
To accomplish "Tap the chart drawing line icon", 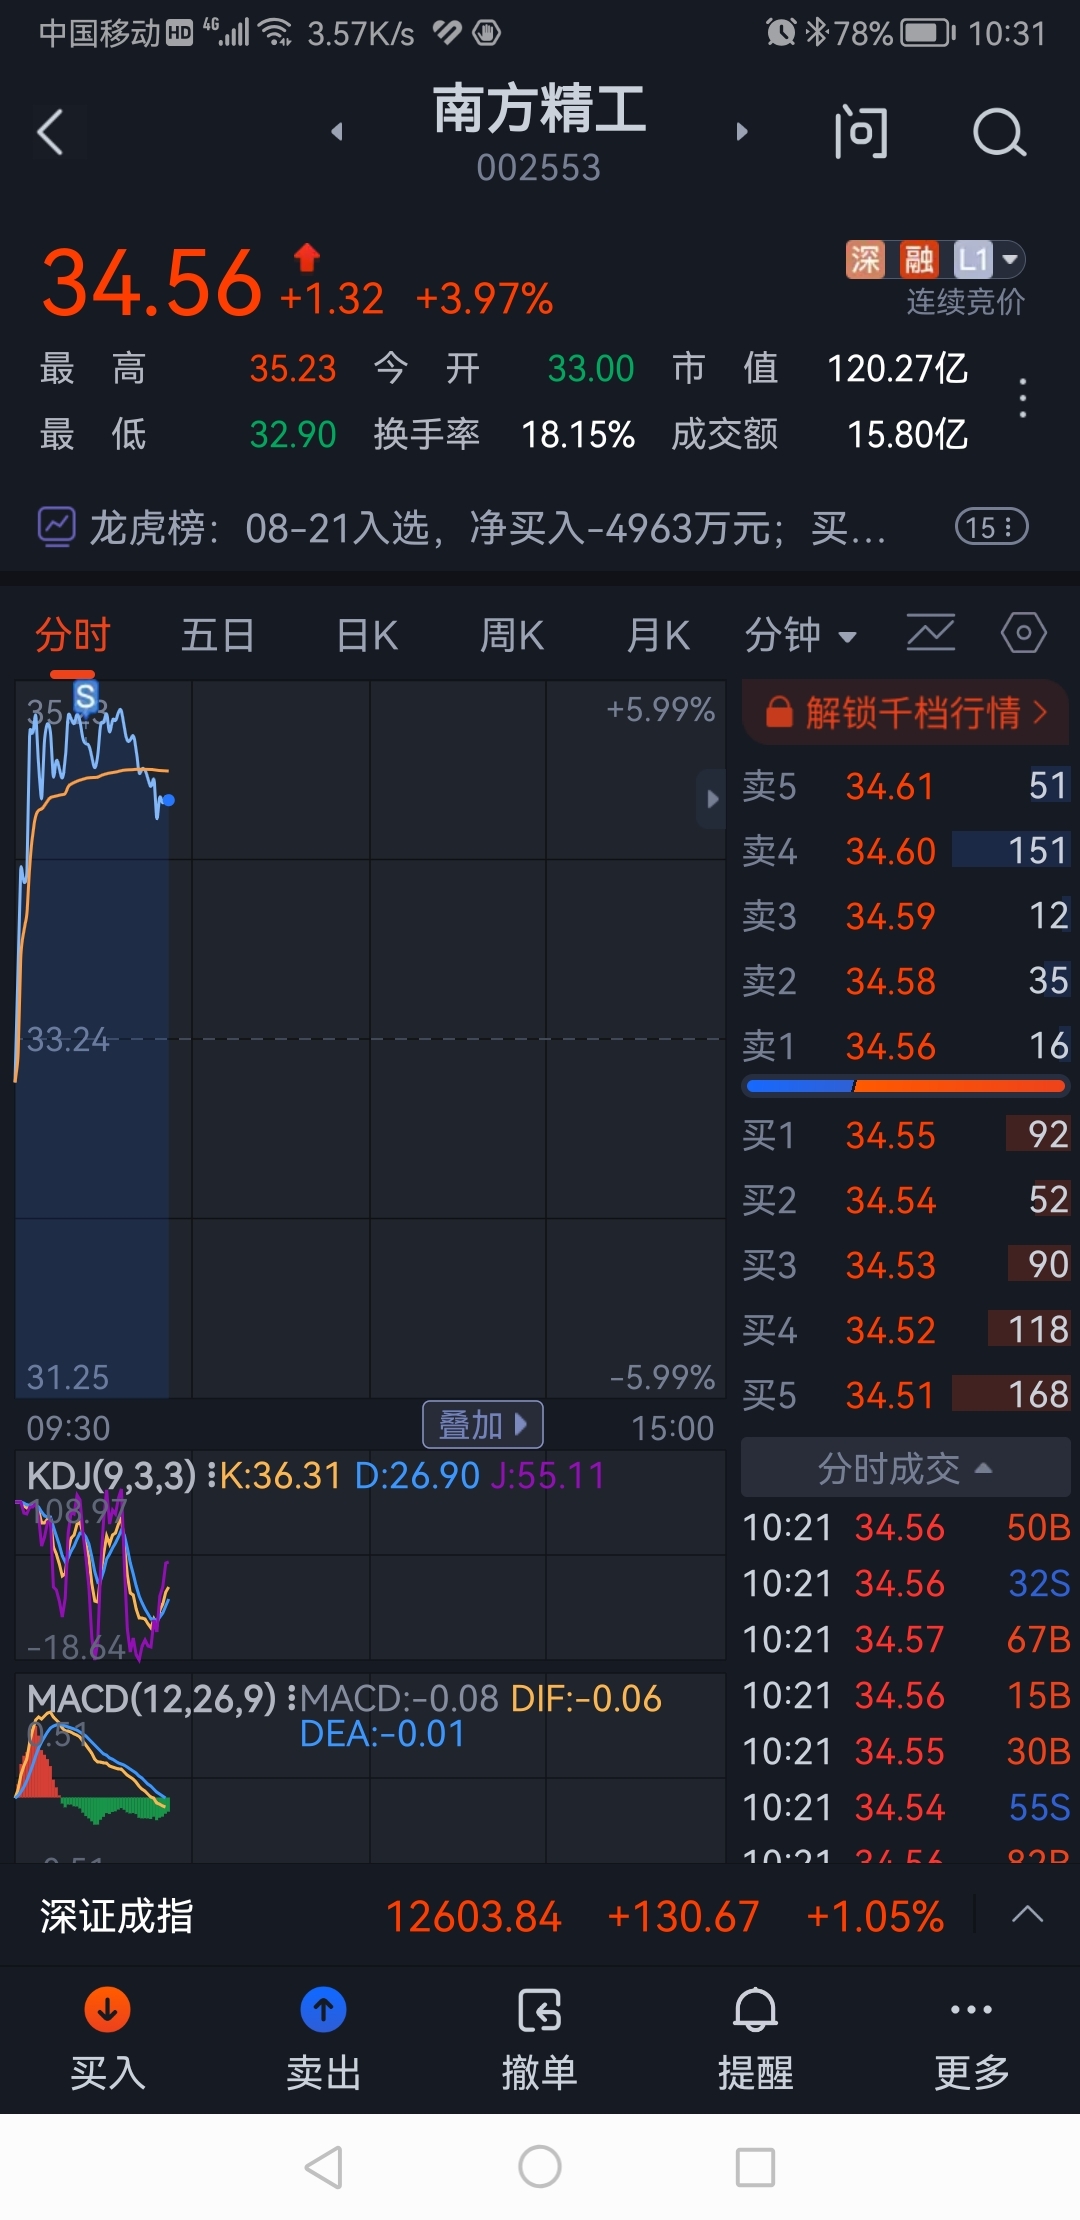I will (930, 633).
